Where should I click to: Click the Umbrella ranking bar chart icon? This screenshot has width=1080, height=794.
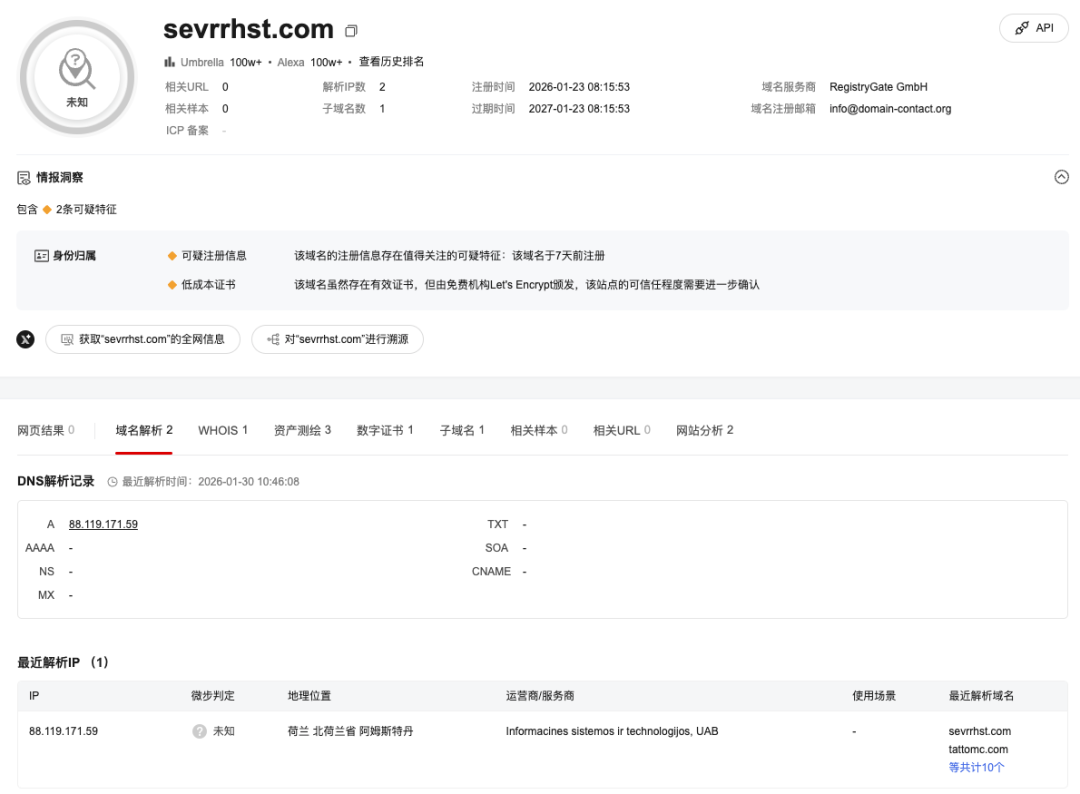(170, 62)
